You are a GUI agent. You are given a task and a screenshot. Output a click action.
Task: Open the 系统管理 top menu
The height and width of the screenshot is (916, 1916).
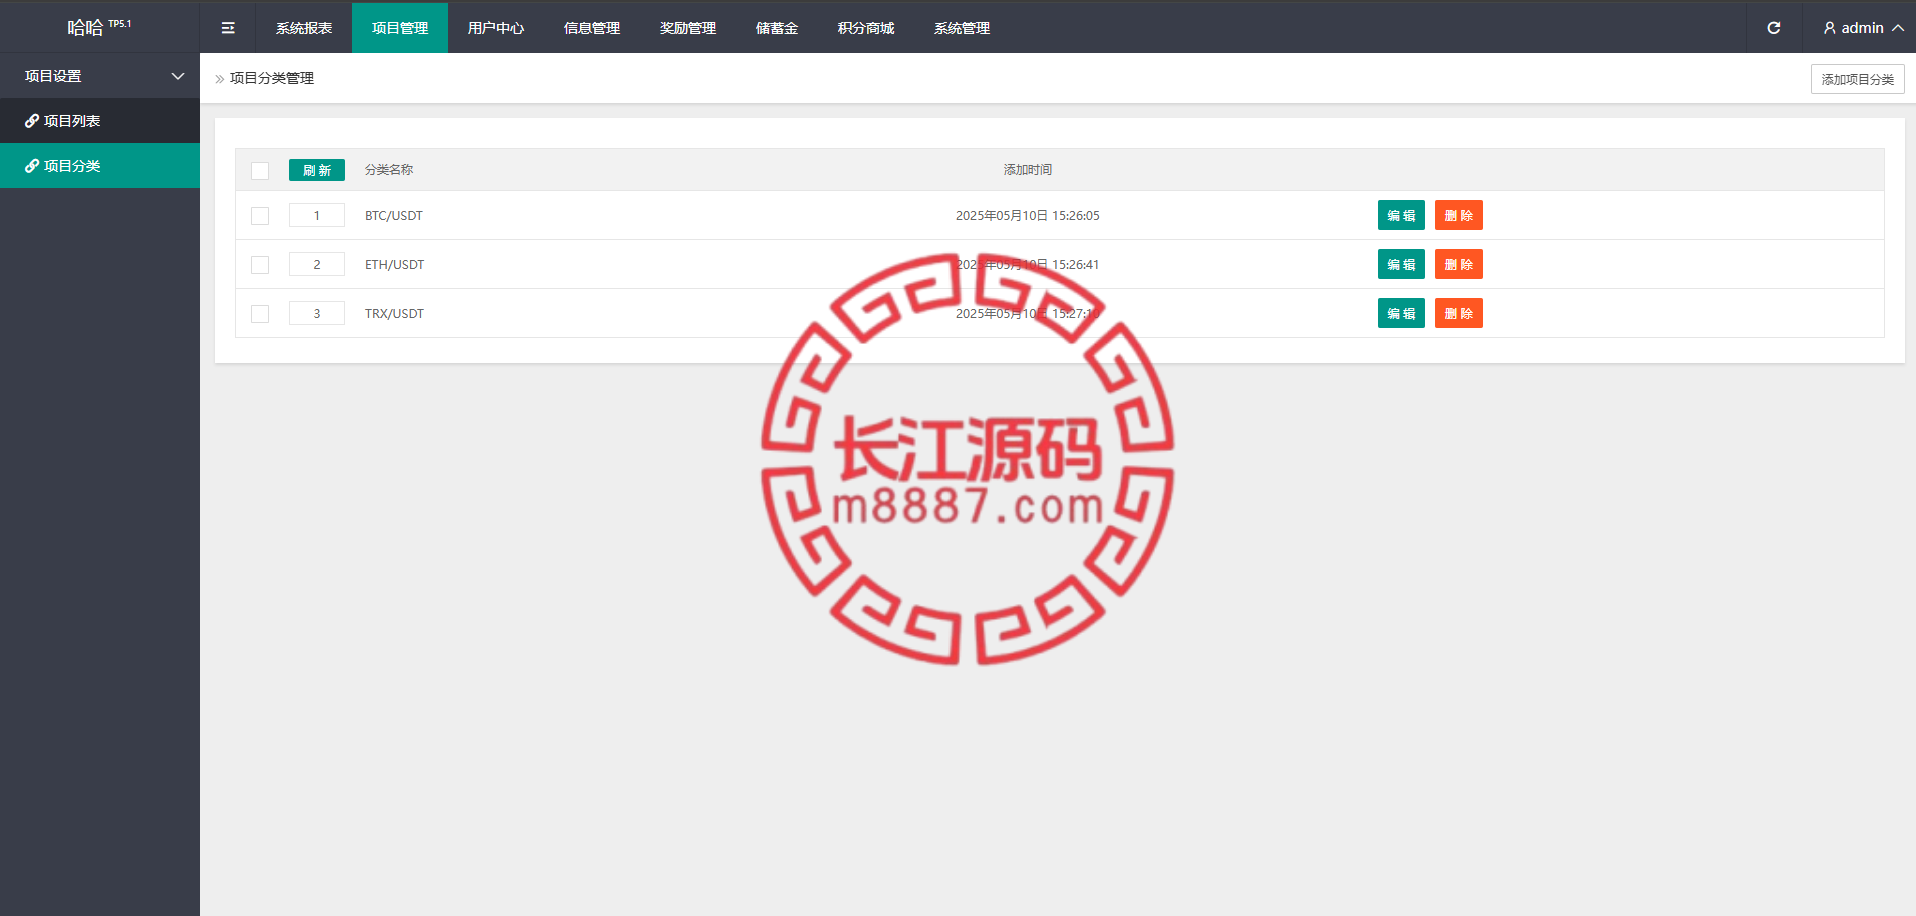962,28
